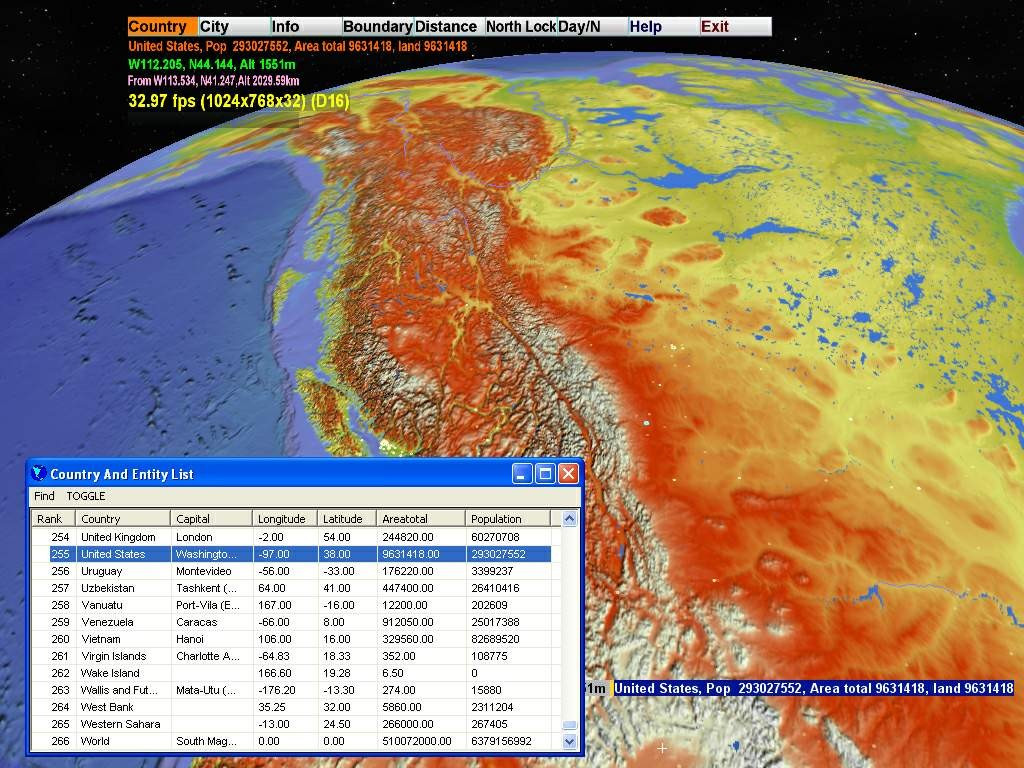Toggle North Lock in the top bar

(x=520, y=27)
